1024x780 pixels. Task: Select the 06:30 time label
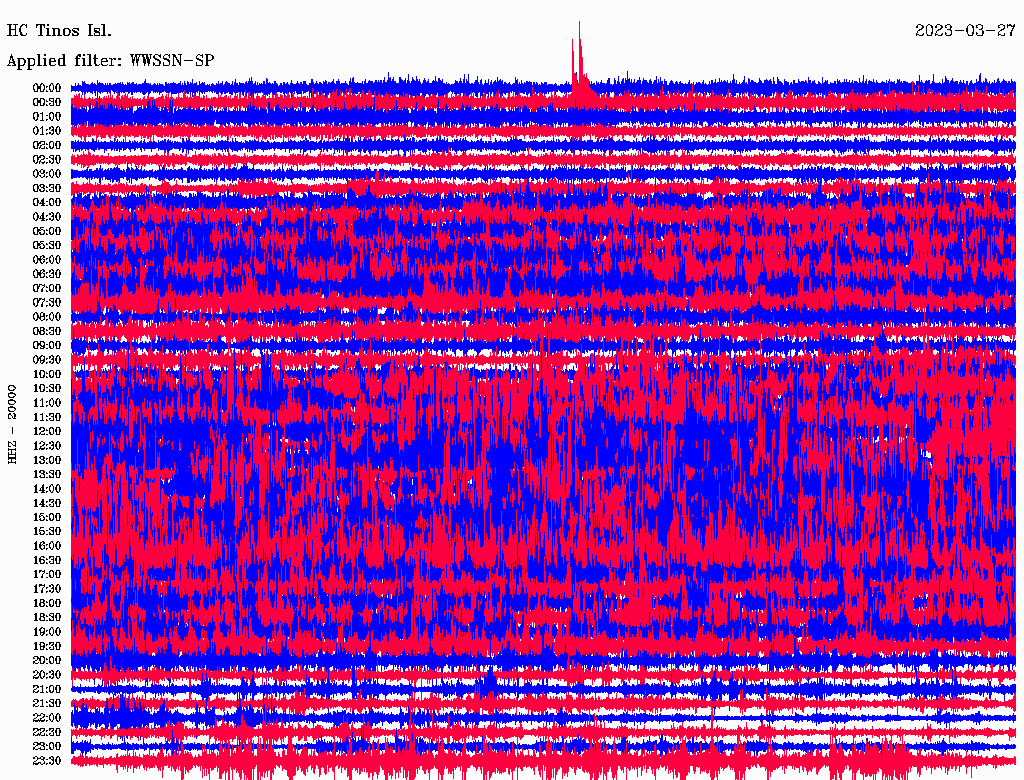(x=47, y=274)
